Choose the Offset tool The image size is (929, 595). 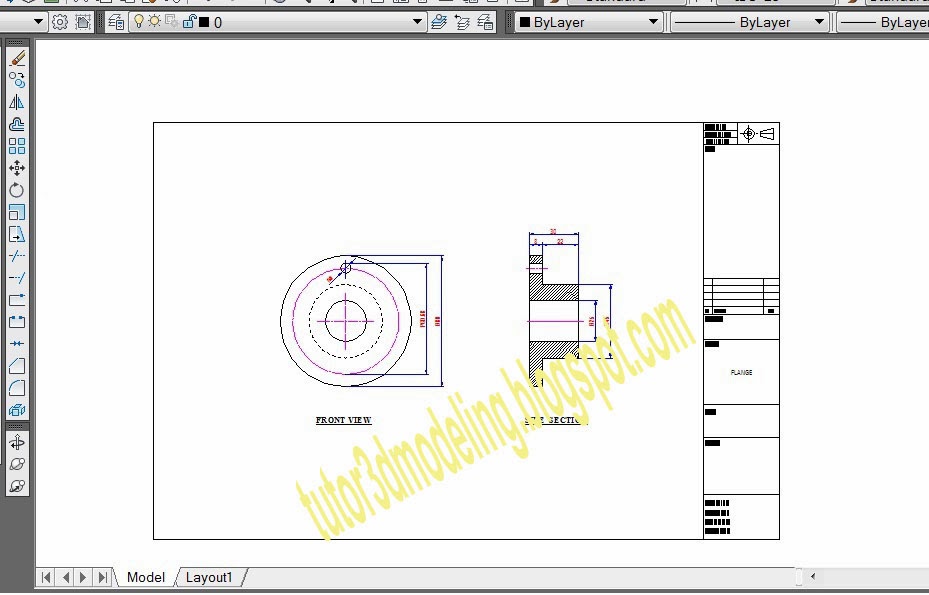pyautogui.click(x=17, y=124)
